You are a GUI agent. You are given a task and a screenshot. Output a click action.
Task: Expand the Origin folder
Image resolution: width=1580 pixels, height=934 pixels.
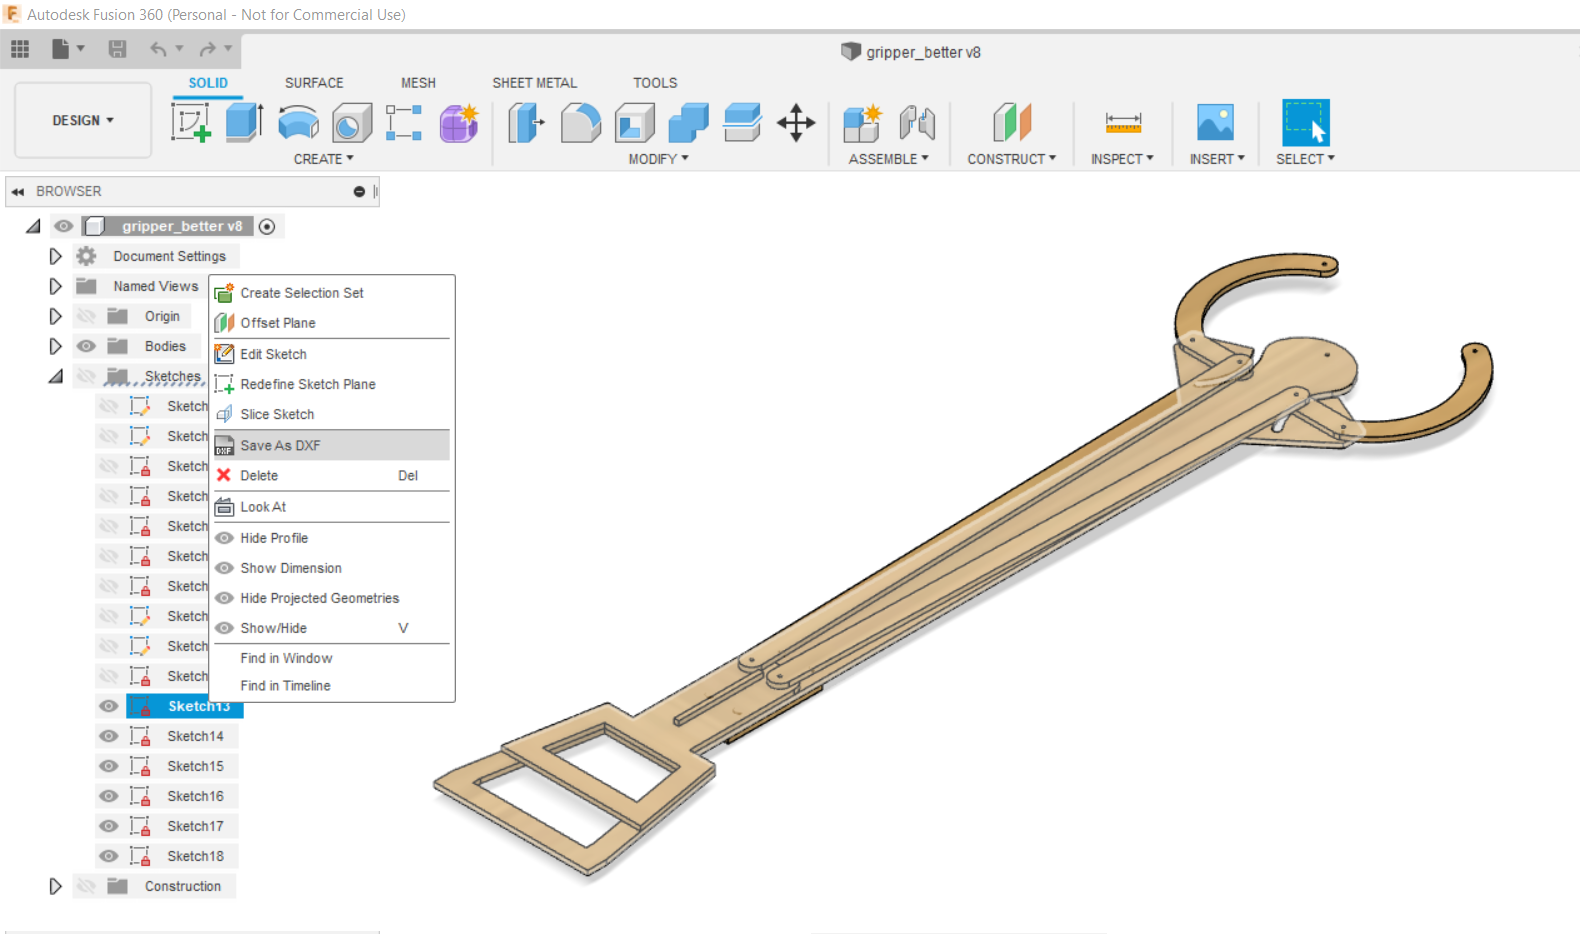(55, 316)
